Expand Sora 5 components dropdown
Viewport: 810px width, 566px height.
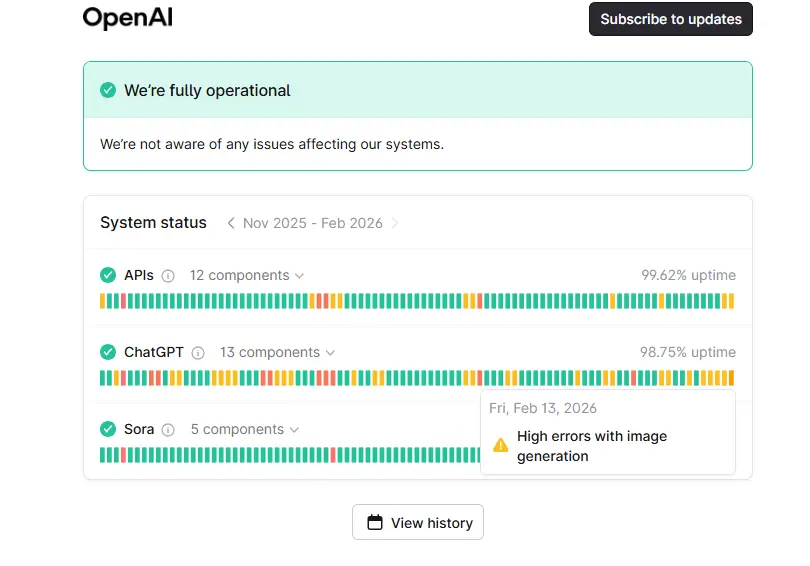245,429
